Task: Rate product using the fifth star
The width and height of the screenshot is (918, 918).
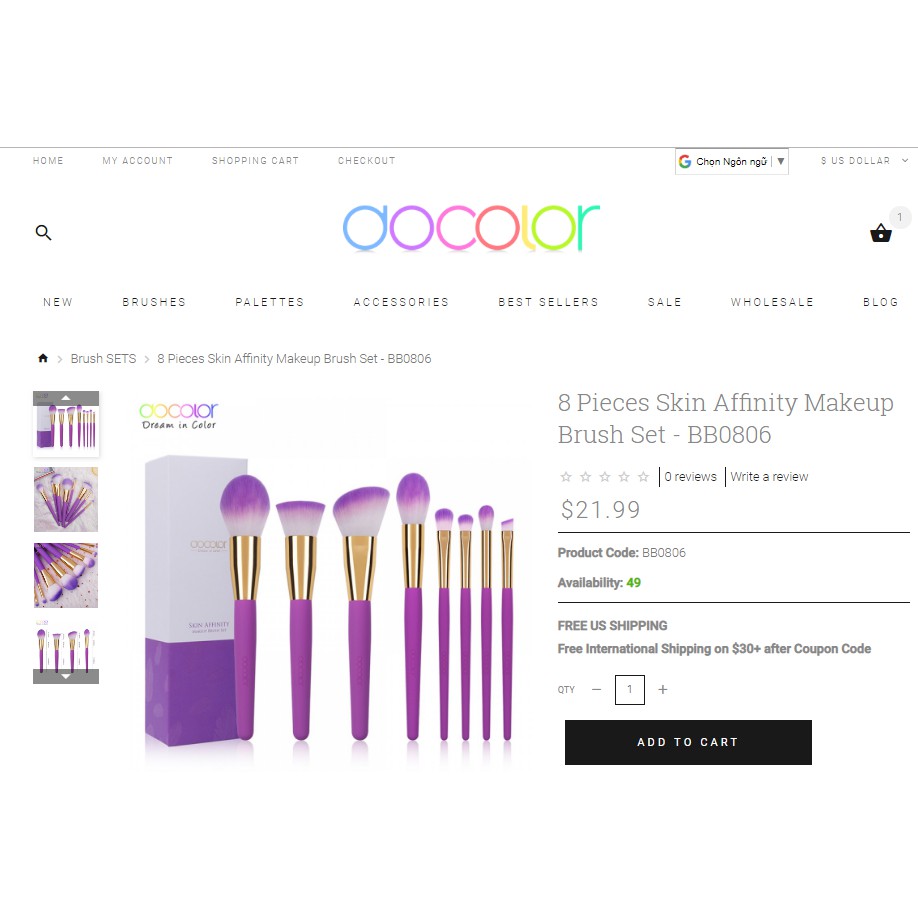Action: (x=643, y=477)
